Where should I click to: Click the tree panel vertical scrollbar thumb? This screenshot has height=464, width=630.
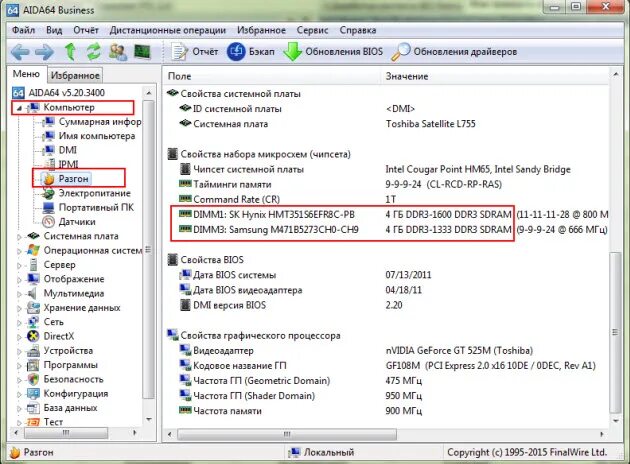[149, 249]
